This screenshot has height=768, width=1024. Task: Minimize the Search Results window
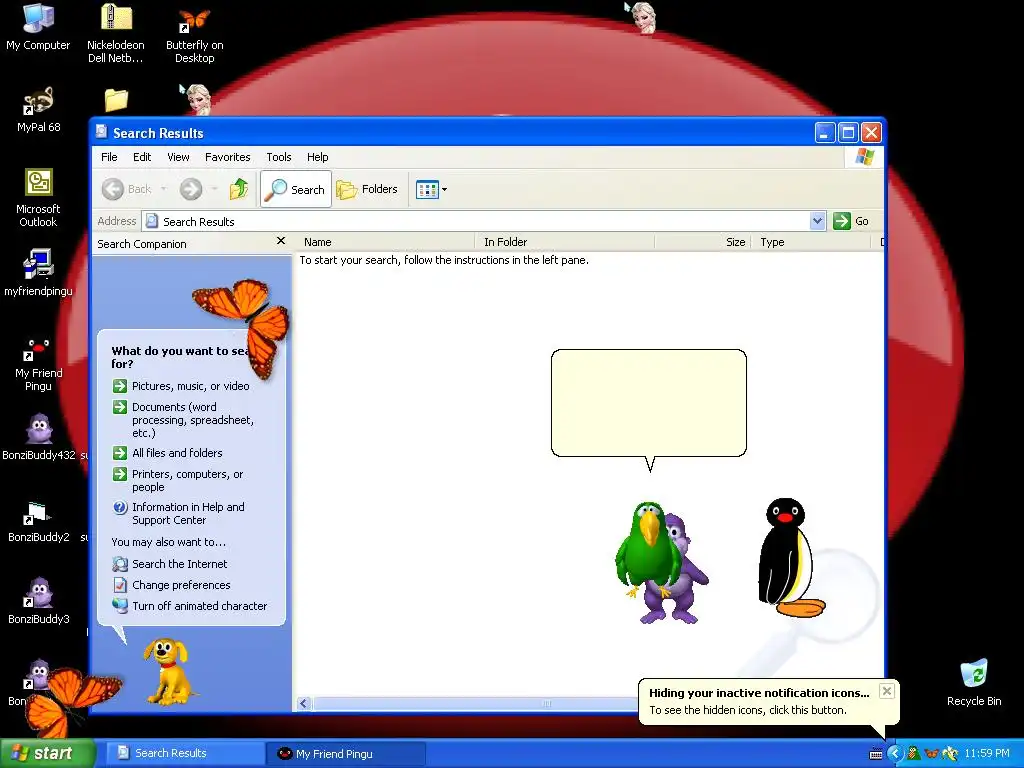click(825, 133)
